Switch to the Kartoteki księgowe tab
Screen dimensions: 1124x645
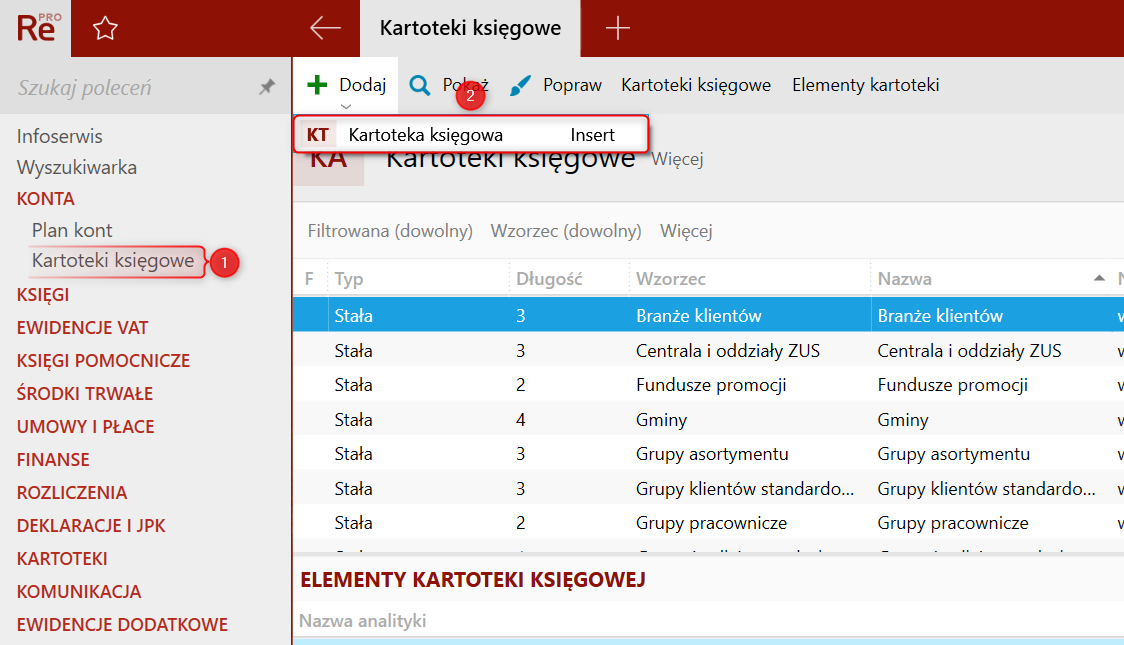coord(470,28)
